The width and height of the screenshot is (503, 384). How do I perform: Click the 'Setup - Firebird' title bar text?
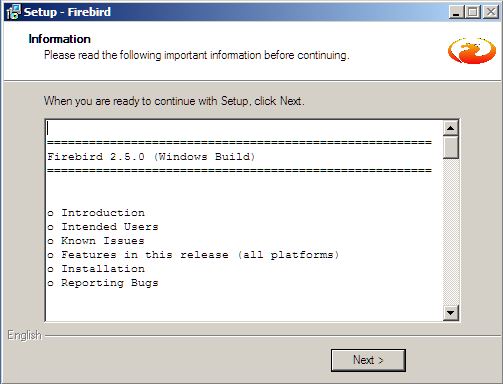pyautogui.click(x=67, y=12)
